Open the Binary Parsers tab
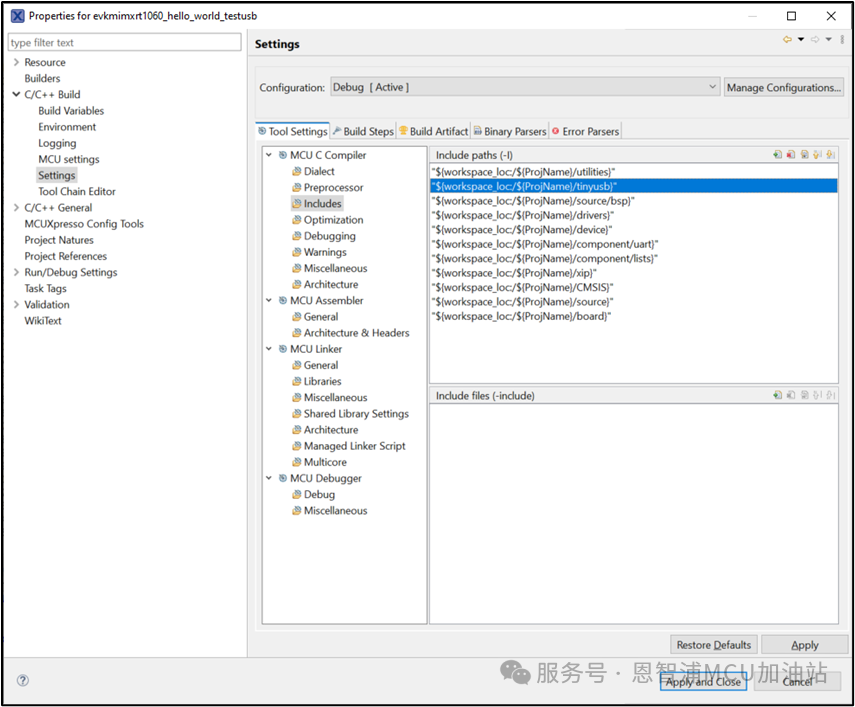The image size is (855, 707). pos(510,131)
